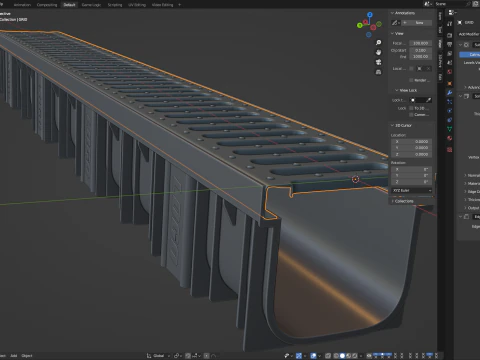The height and width of the screenshot is (360, 480).
Task: Edit the Clip Start value field
Action: [420, 50]
